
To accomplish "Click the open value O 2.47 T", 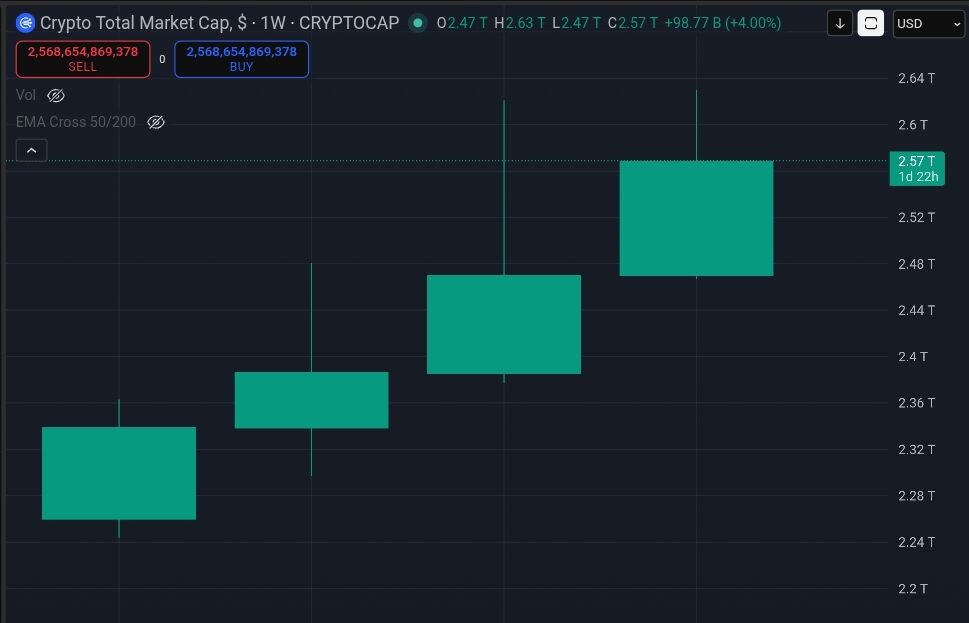I will click(462, 23).
